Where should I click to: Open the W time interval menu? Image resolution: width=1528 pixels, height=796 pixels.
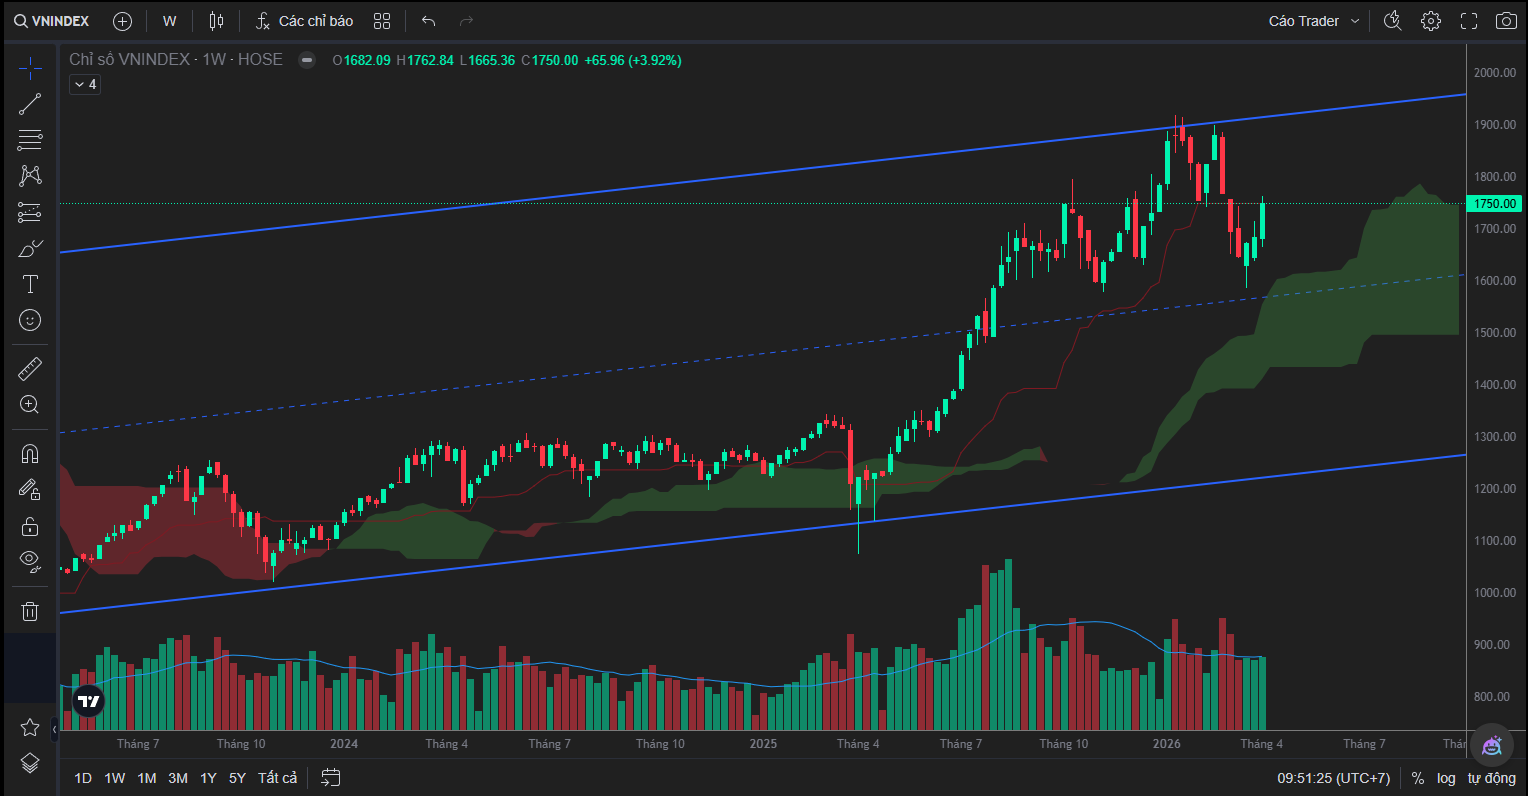pos(170,21)
